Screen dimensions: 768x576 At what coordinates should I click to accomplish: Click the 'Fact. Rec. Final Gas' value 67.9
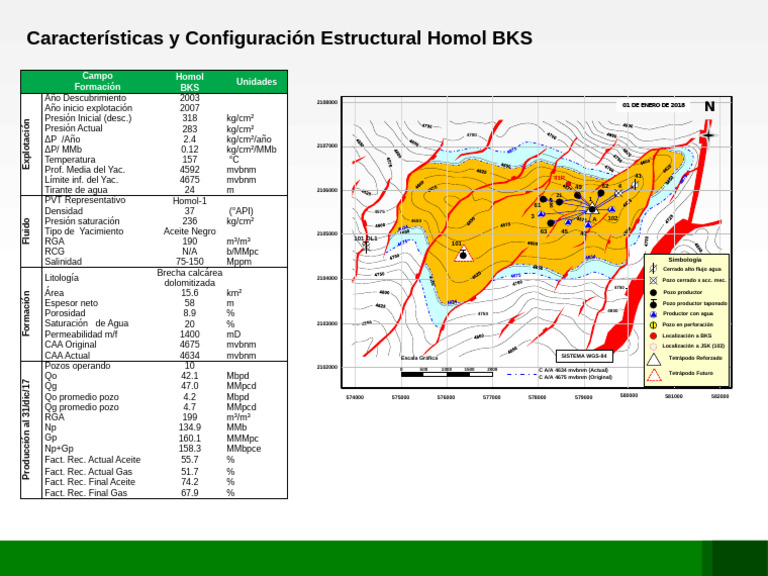[x=190, y=493]
